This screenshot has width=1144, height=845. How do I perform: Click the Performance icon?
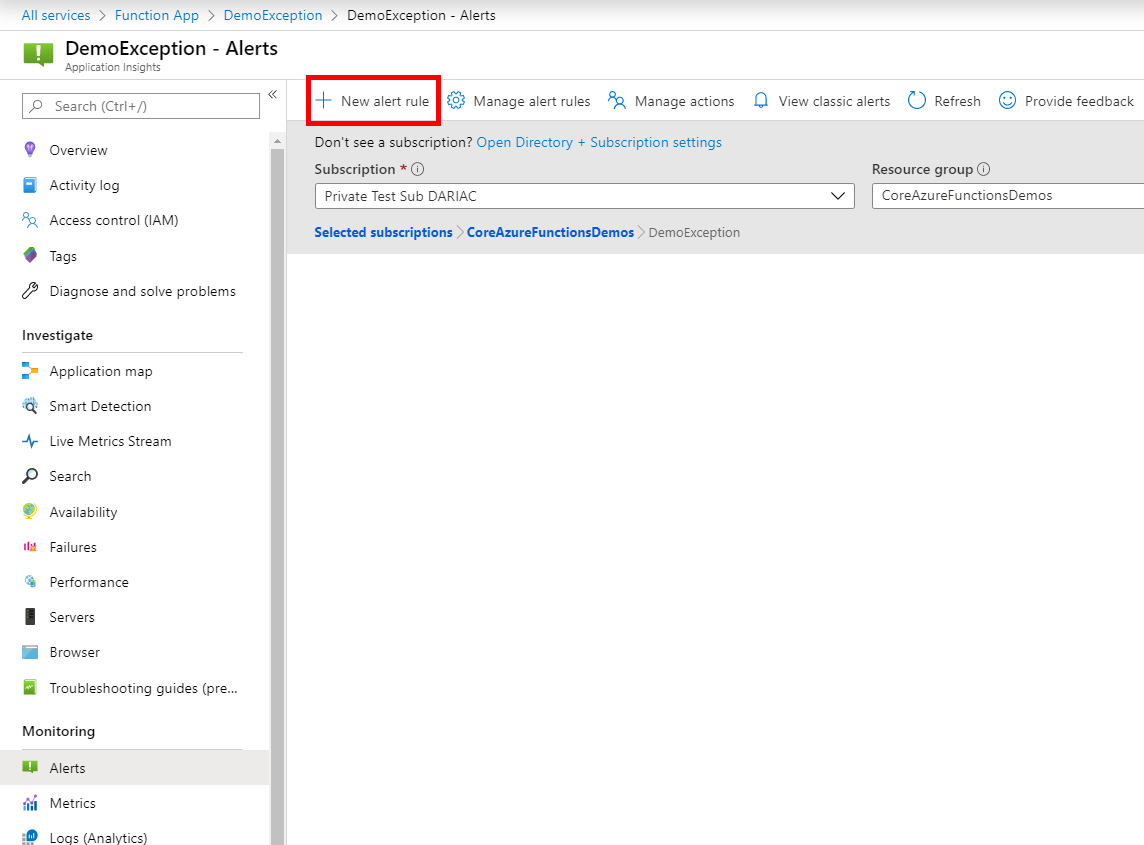tap(30, 582)
